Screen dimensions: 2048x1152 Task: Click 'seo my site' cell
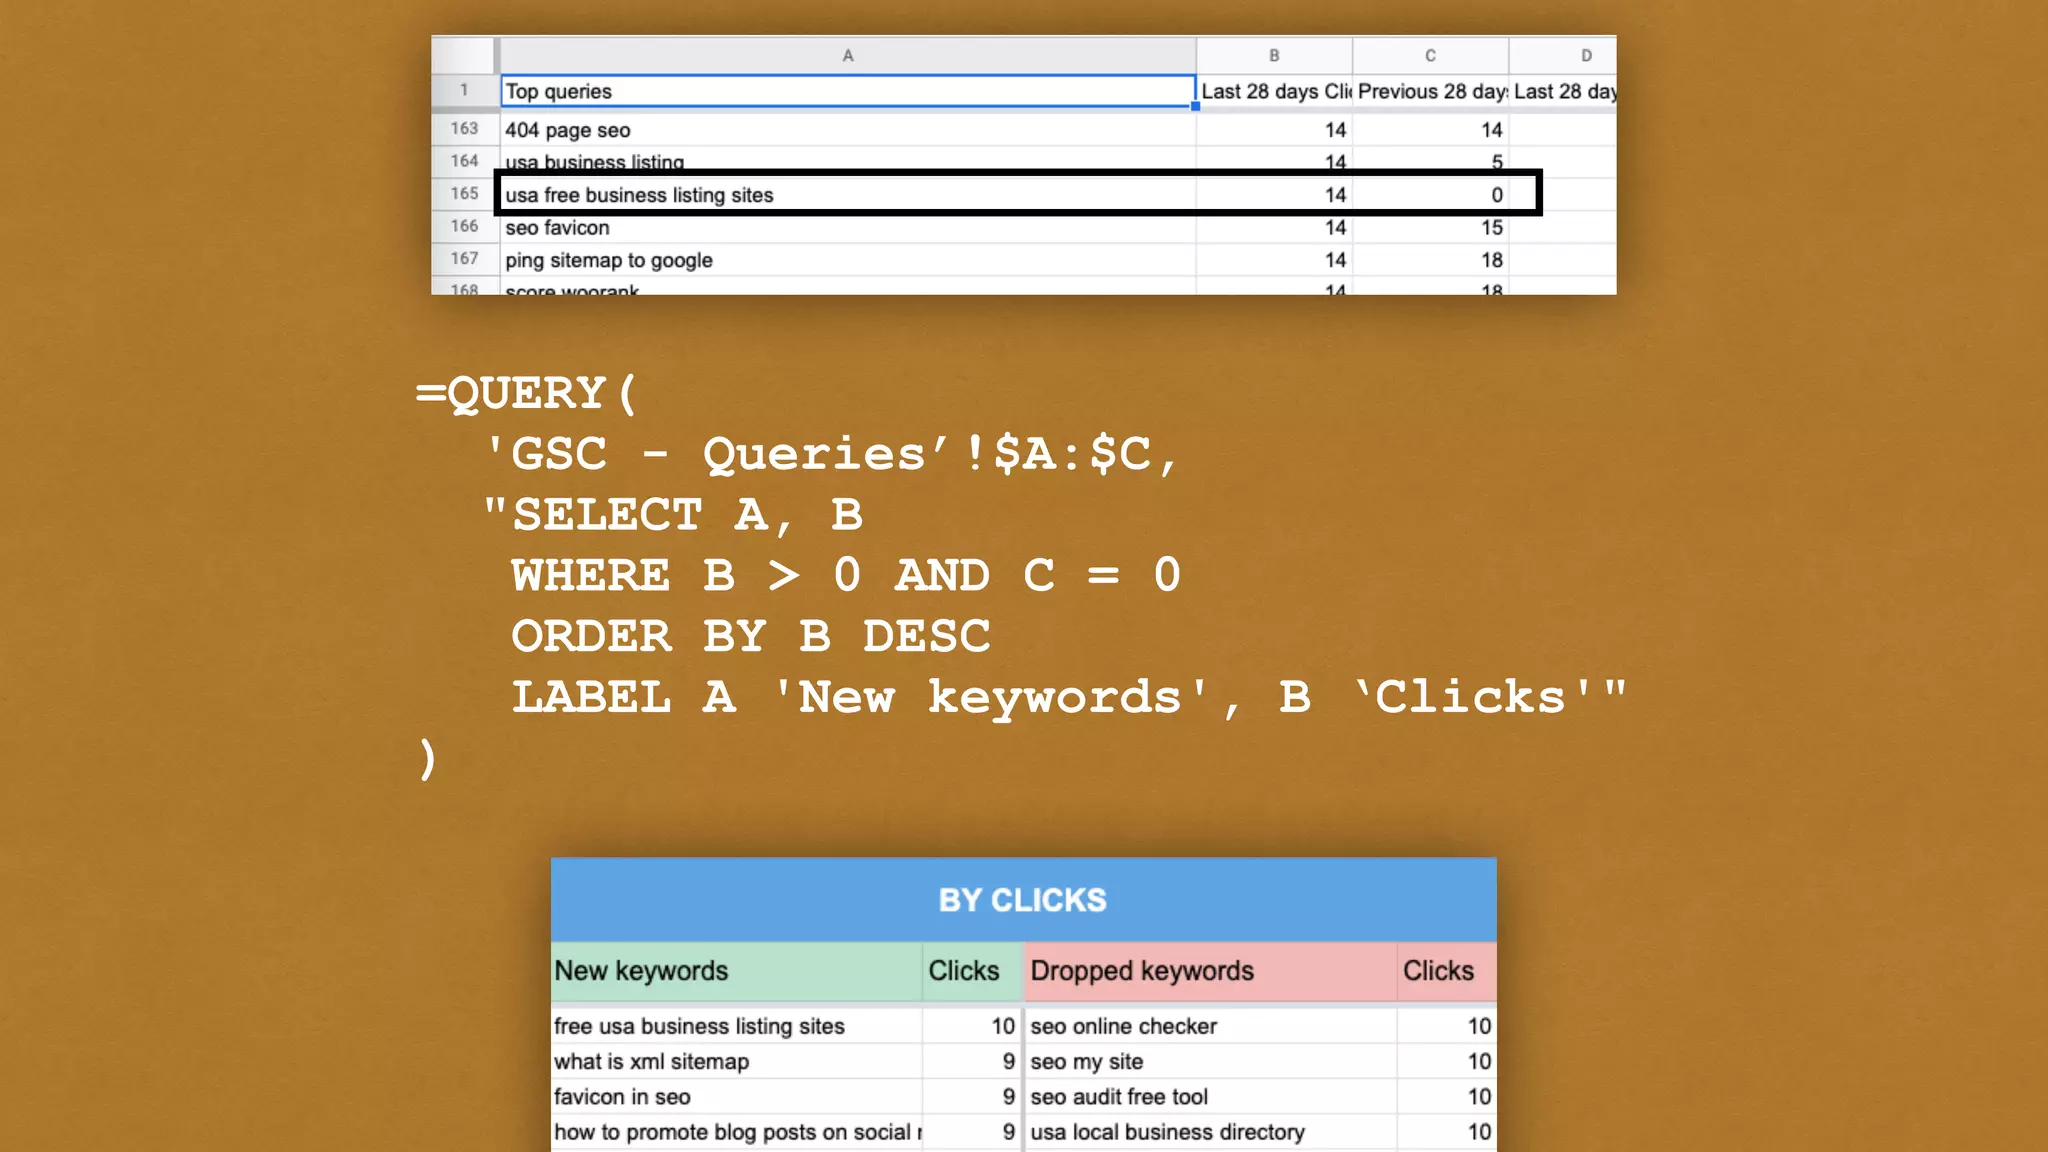1210,1061
